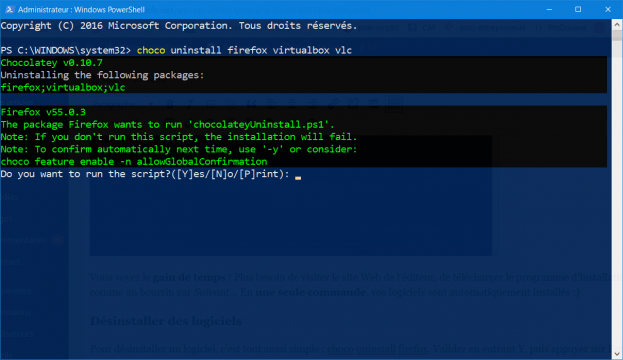Click the yellow 'choco' command word
The image size is (623, 360).
point(151,50)
